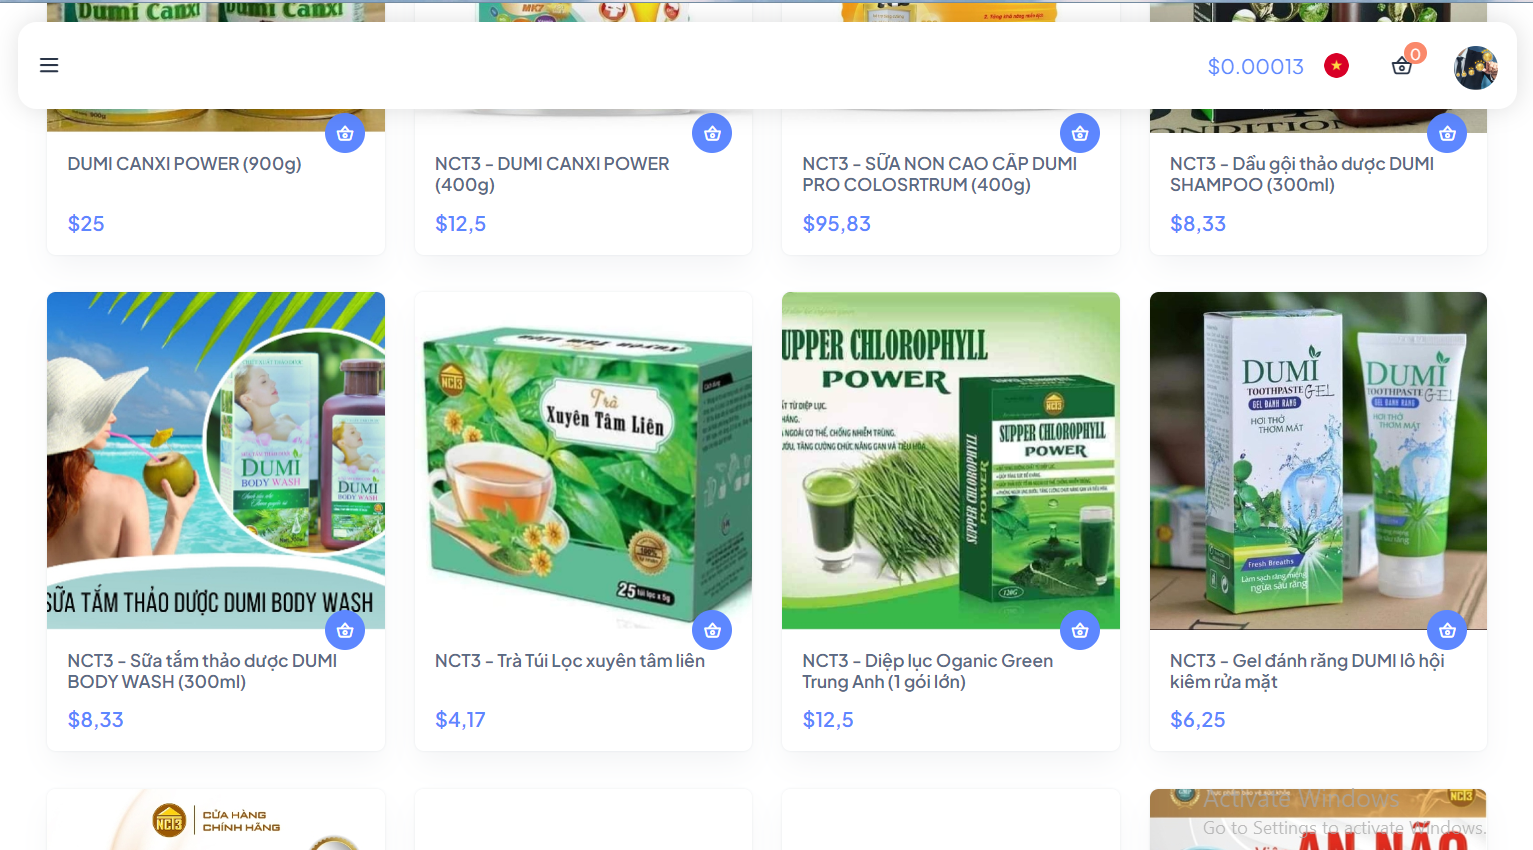Click the $4,17 price text

coord(460,720)
